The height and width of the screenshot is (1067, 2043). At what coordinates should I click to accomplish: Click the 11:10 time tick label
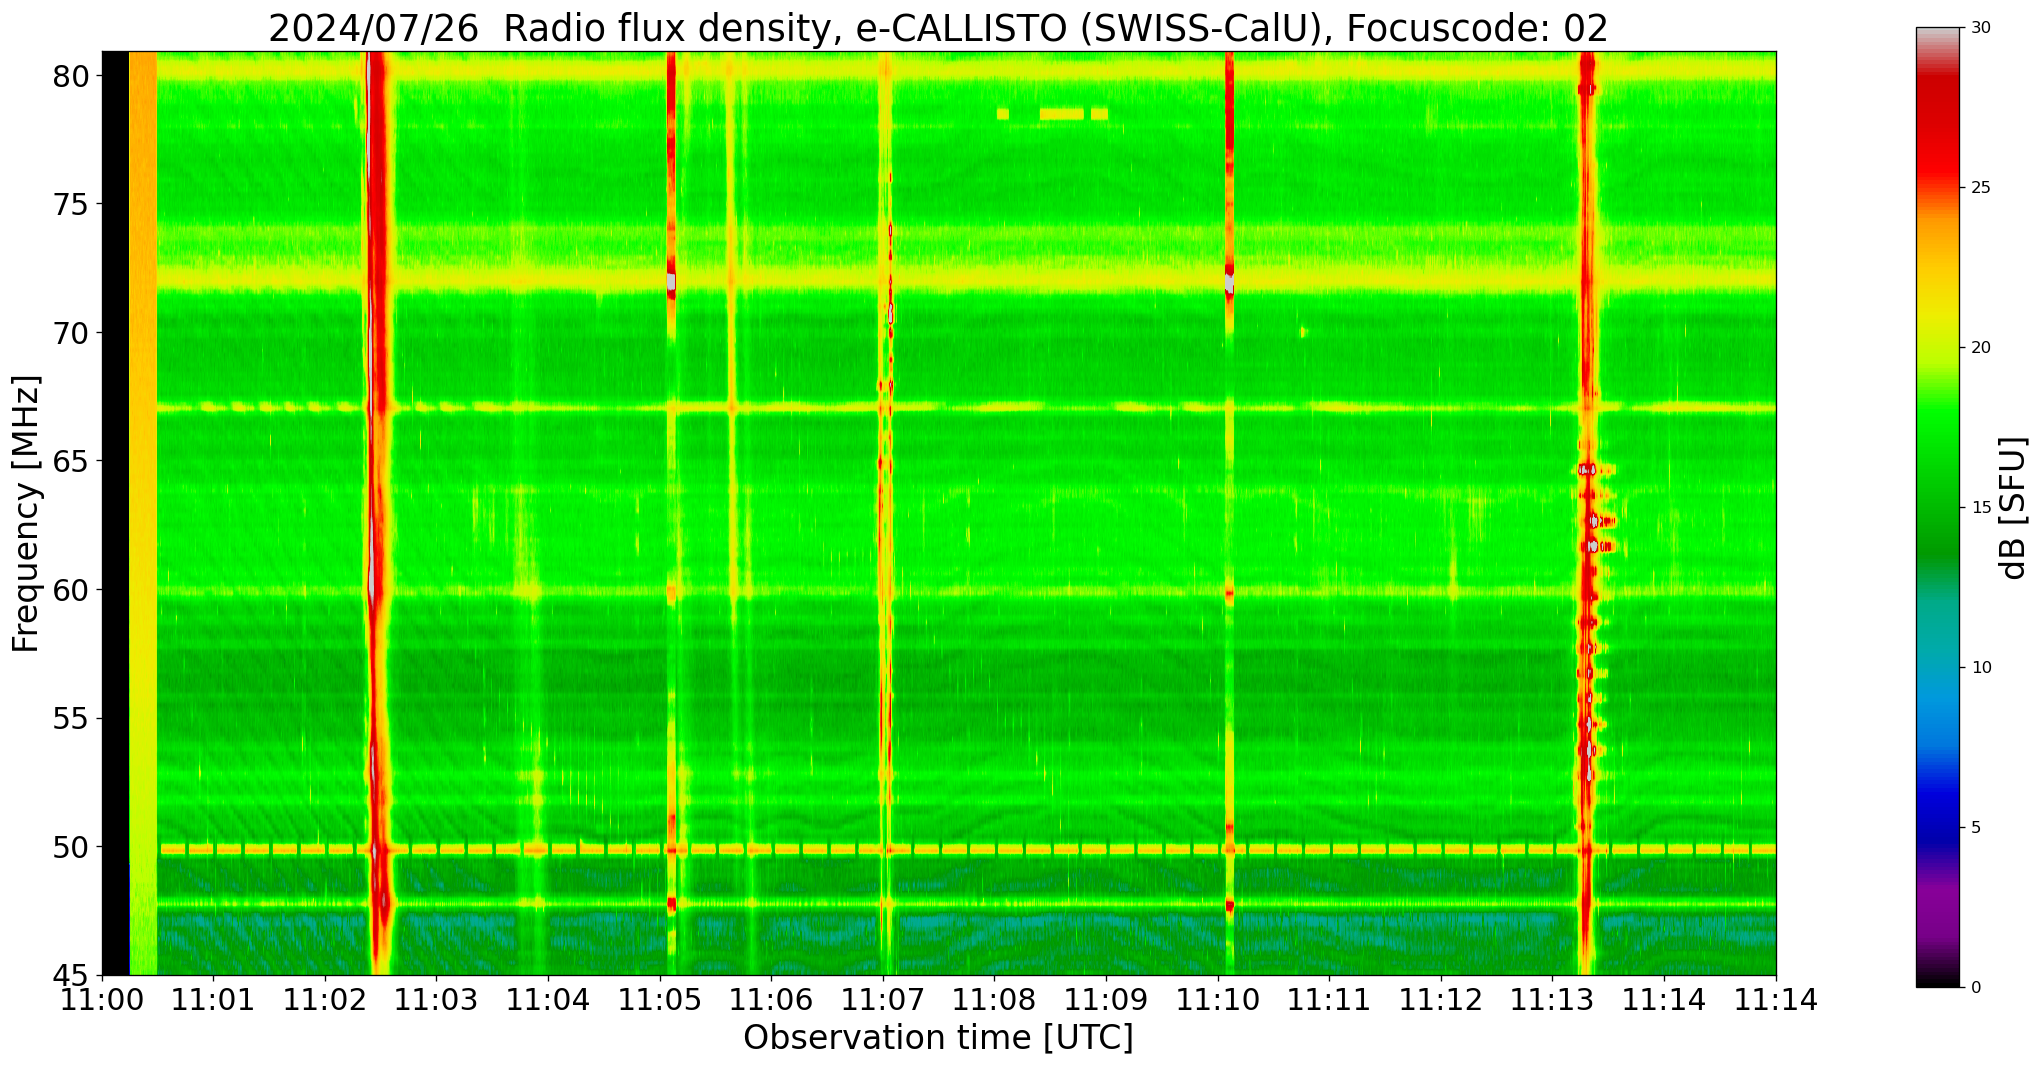pyautogui.click(x=1218, y=999)
